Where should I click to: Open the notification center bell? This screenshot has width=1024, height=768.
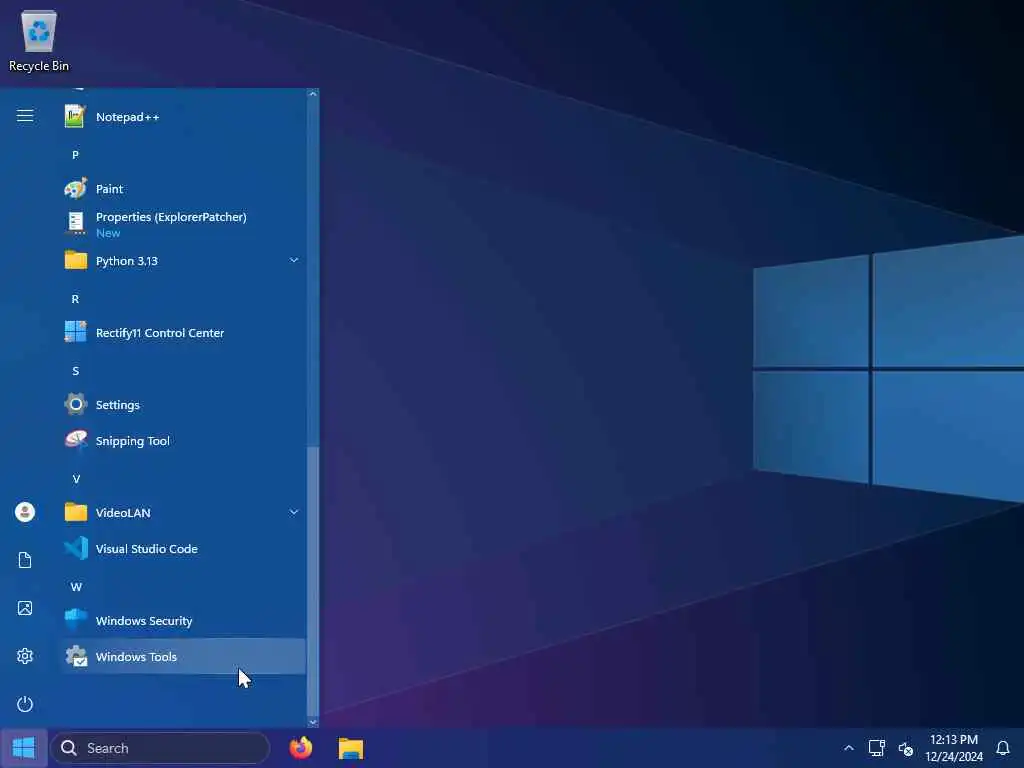point(1002,748)
